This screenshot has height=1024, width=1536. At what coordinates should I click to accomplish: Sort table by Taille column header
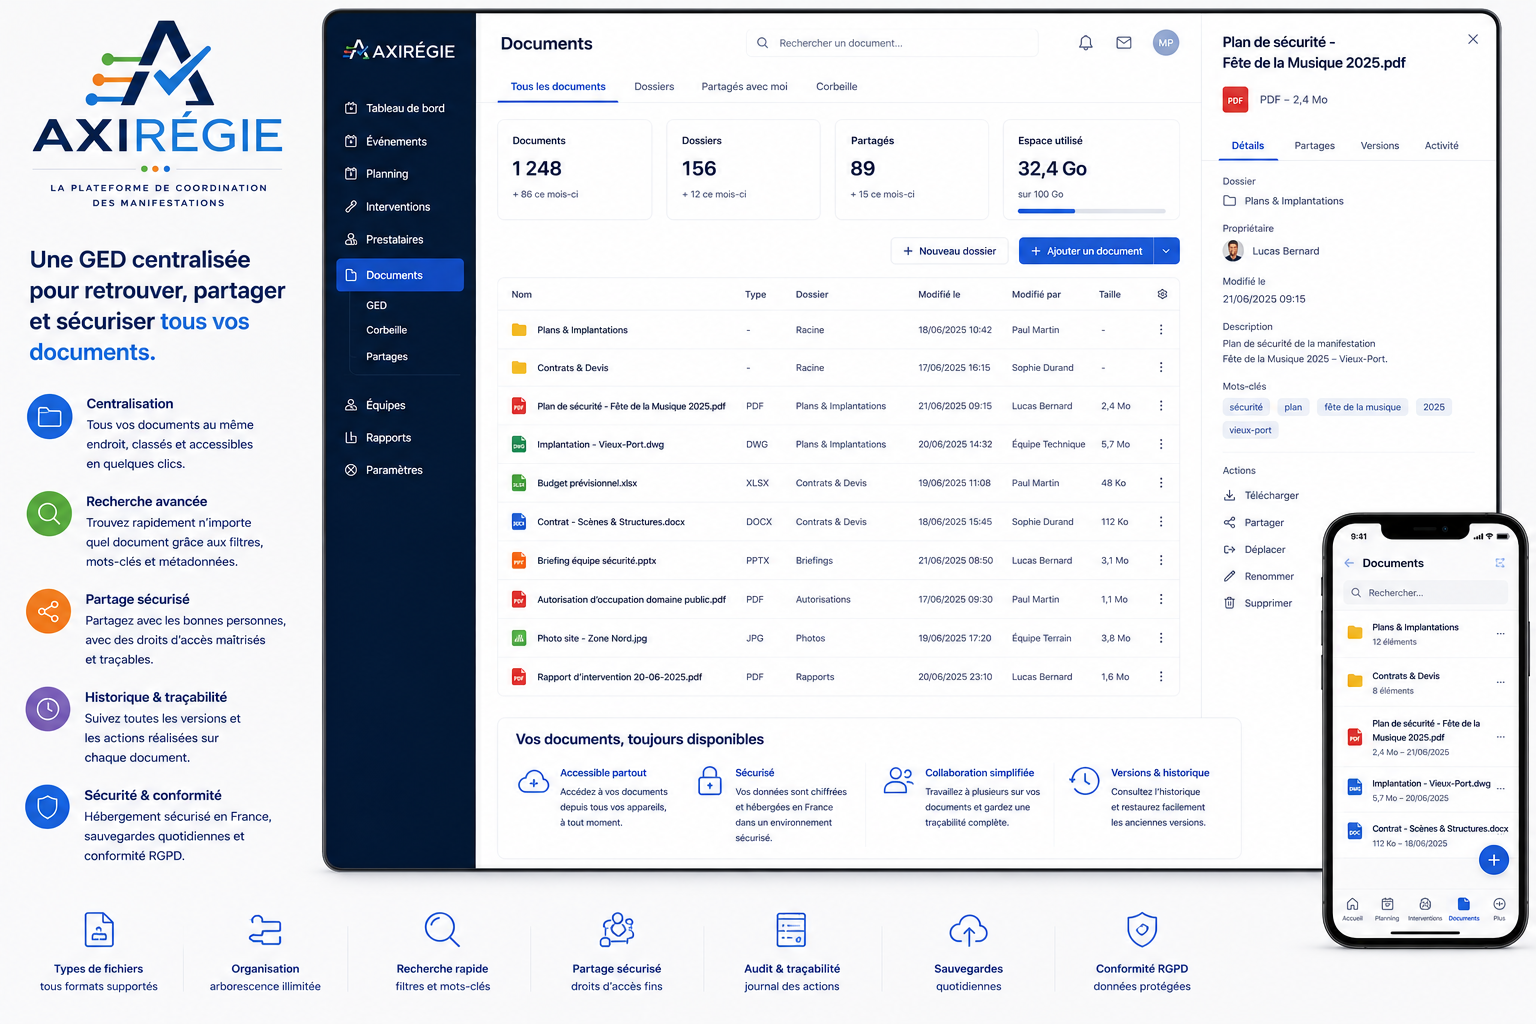[x=1110, y=295]
